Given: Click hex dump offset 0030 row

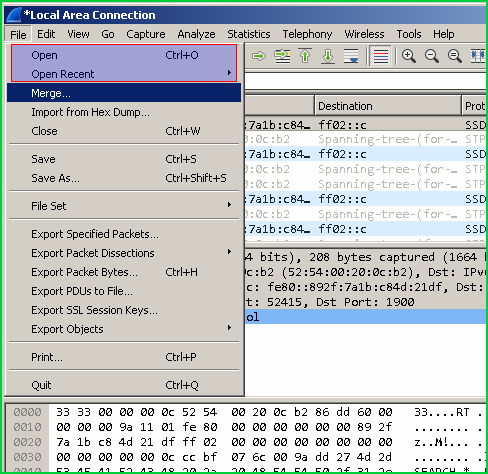Looking at the screenshot, I should tap(27, 457).
